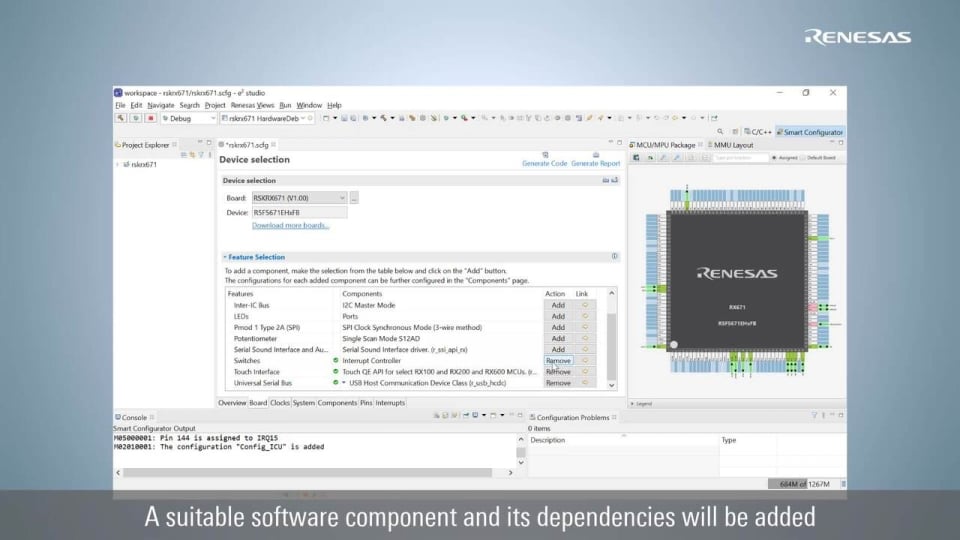Screen dimensions: 960x540
Task: Select the Assigned radio option
Action: point(774,157)
